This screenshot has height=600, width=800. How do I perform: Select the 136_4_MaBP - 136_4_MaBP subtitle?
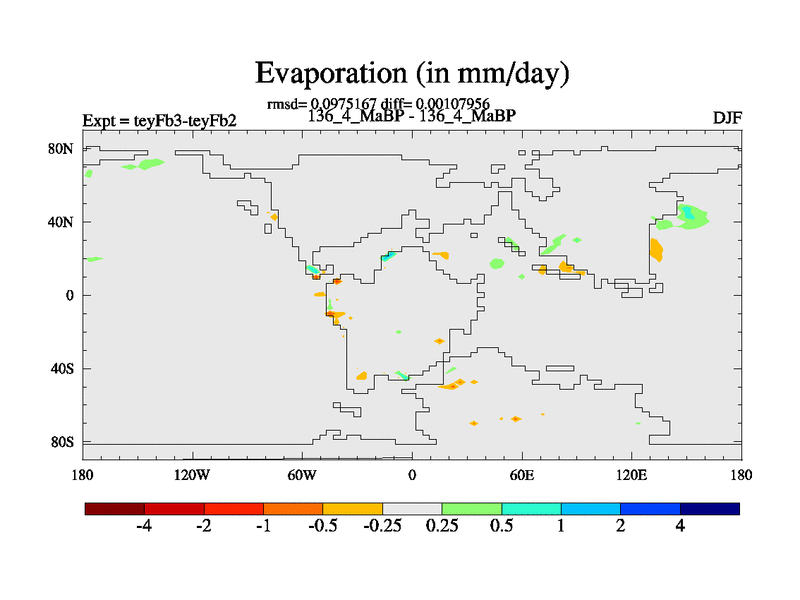click(412, 115)
